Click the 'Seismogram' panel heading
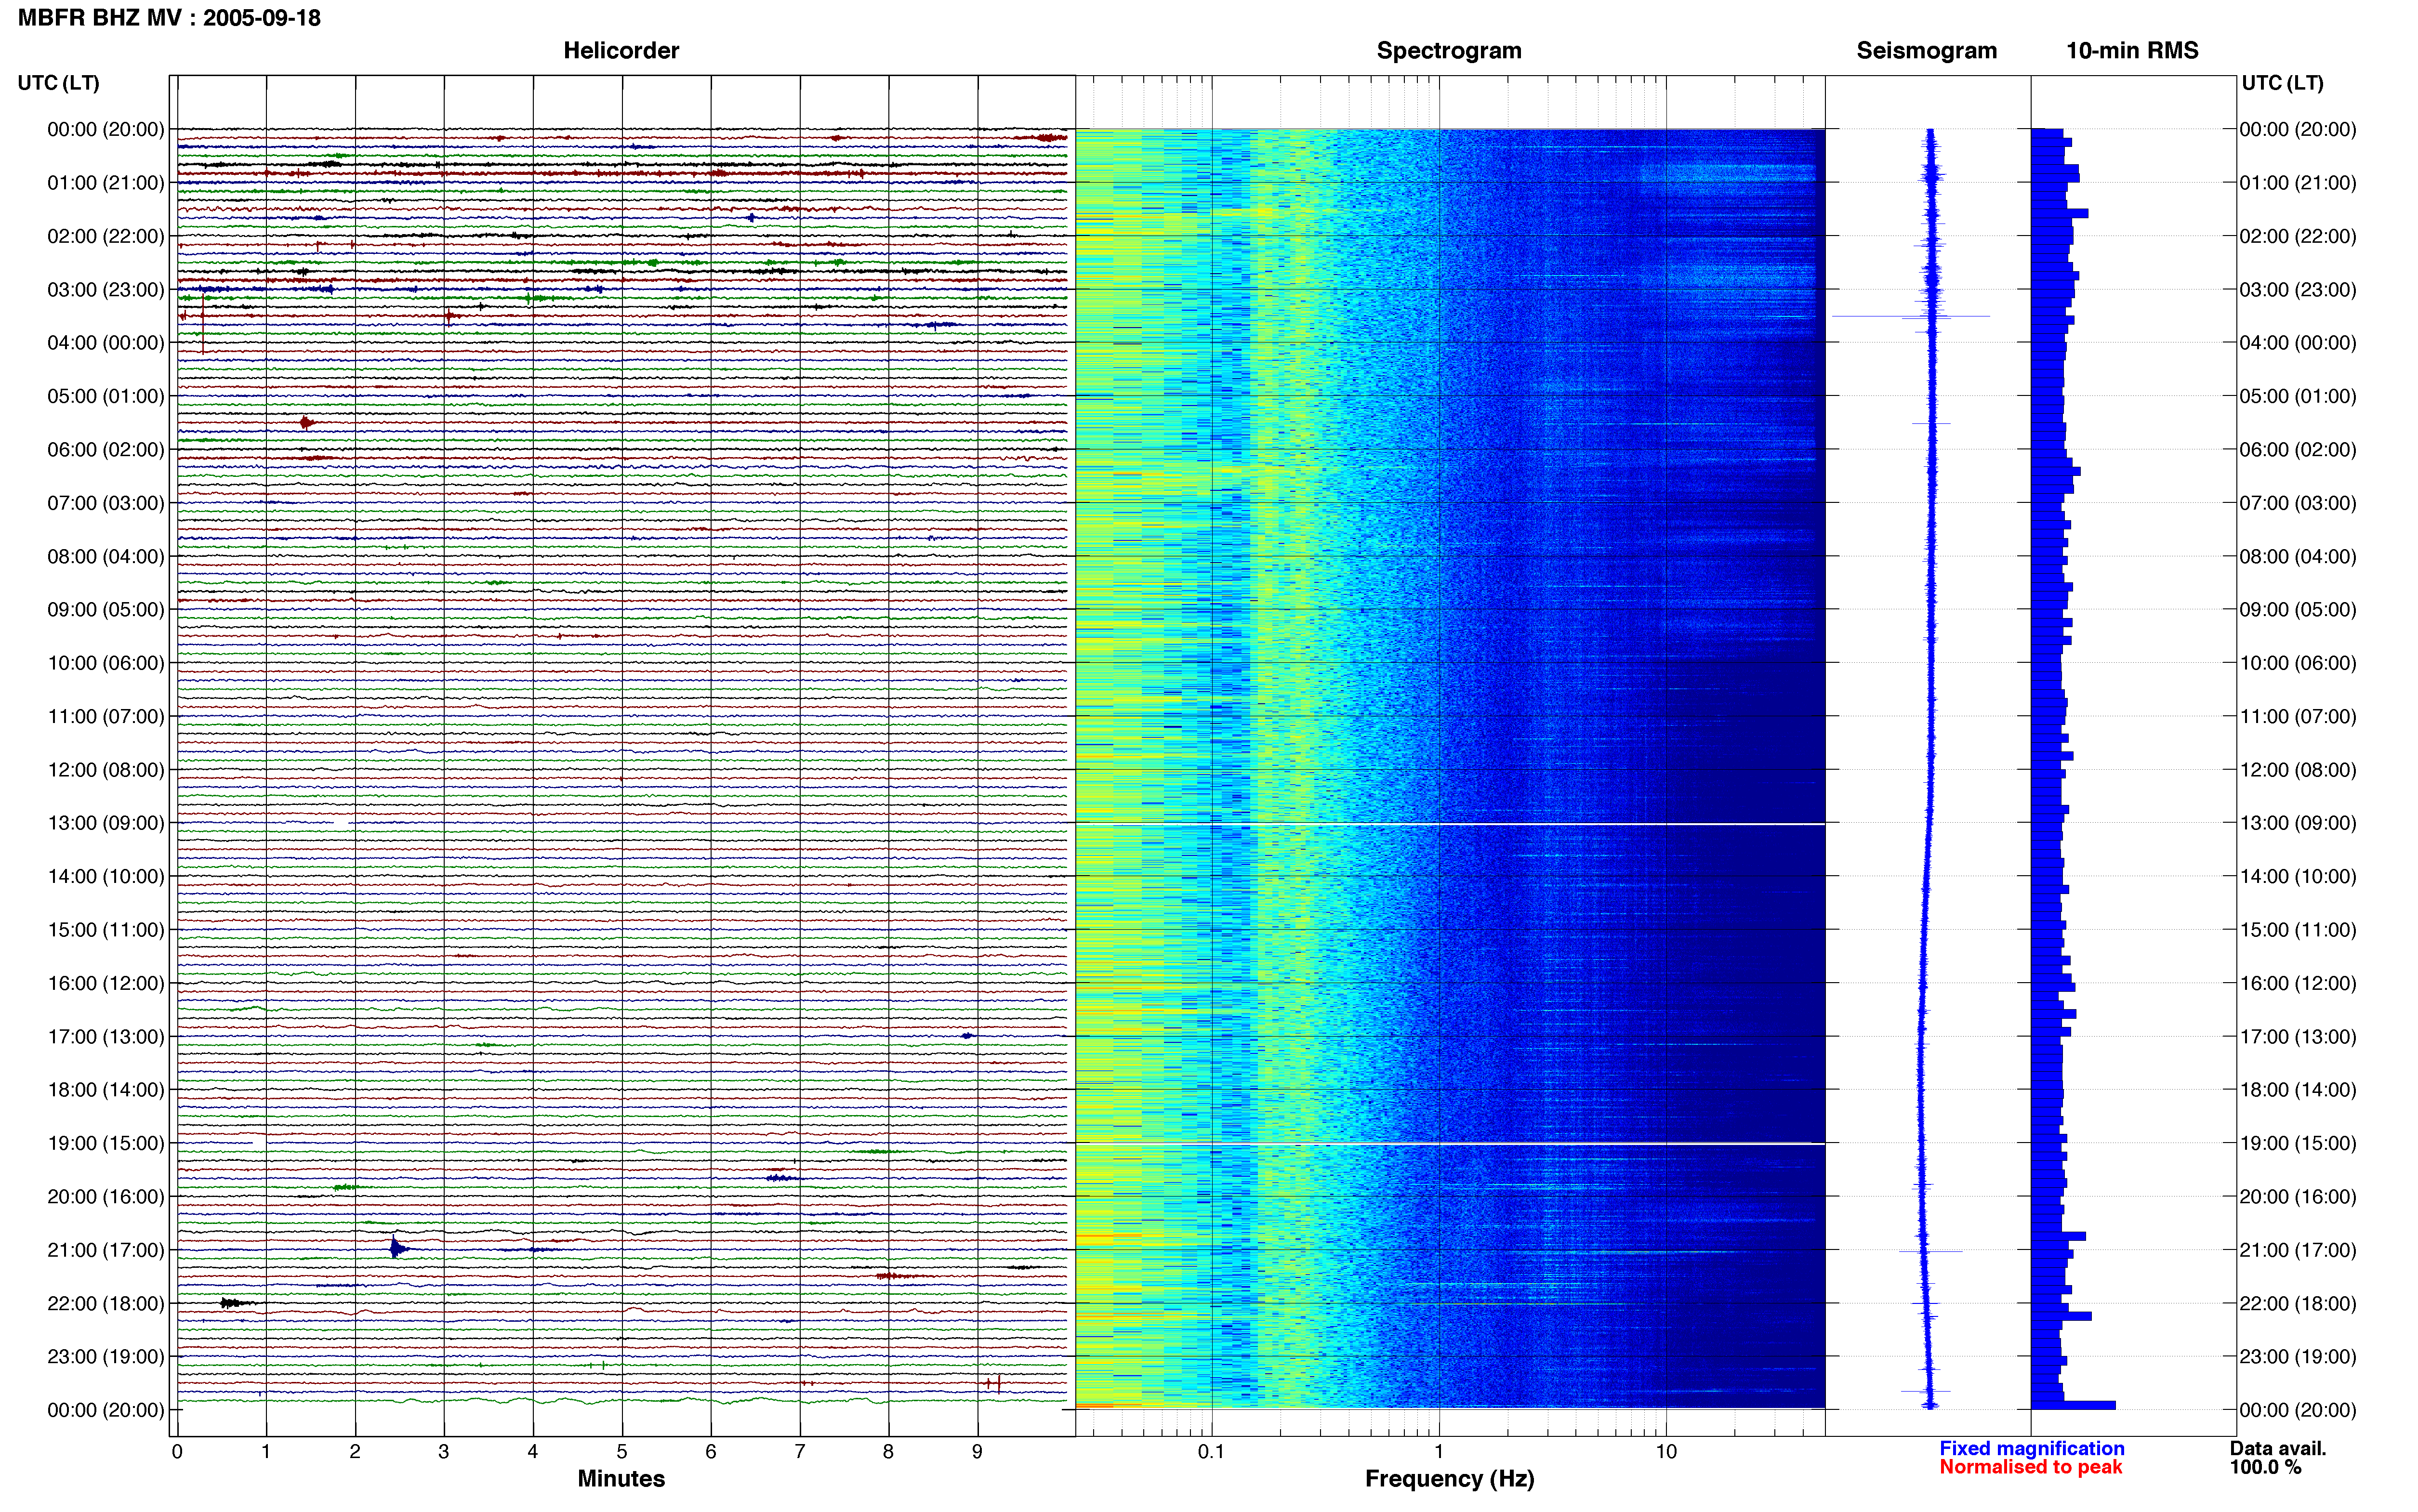The height and width of the screenshot is (1512, 2418). [x=1926, y=50]
